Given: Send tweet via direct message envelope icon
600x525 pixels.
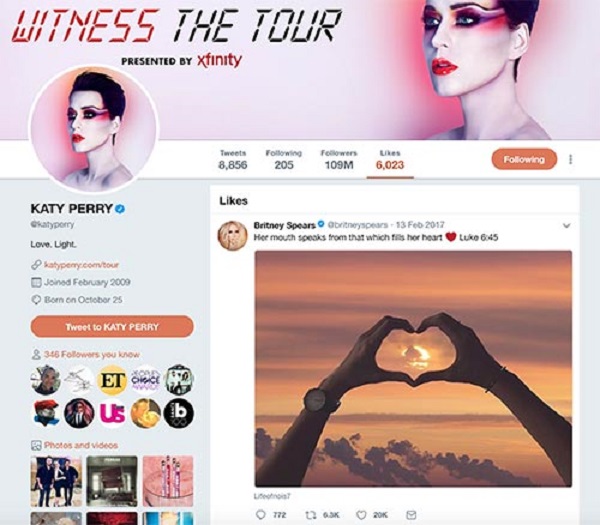Looking at the screenshot, I should 411,515.
